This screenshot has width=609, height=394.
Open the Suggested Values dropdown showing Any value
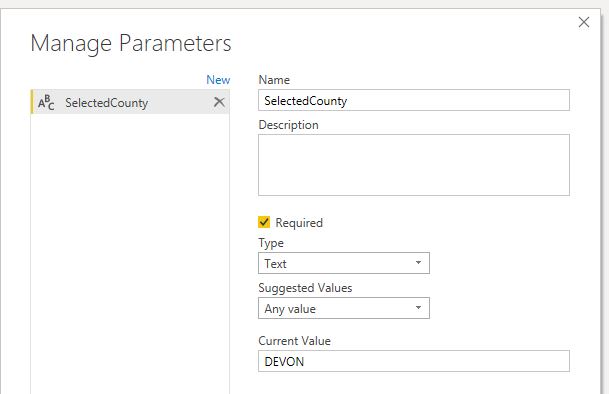[x=344, y=308]
